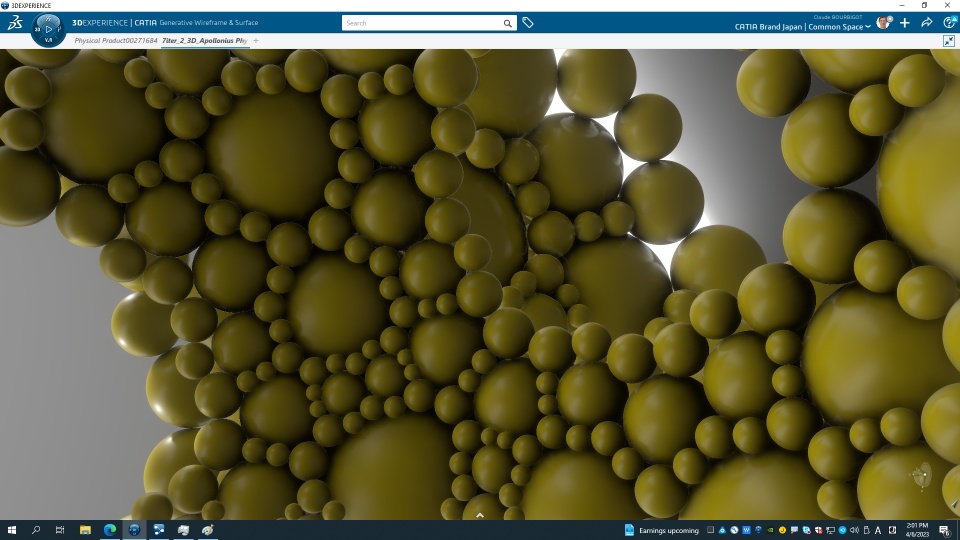
Task: Click the Add plus icon in top bar
Action: 905,23
